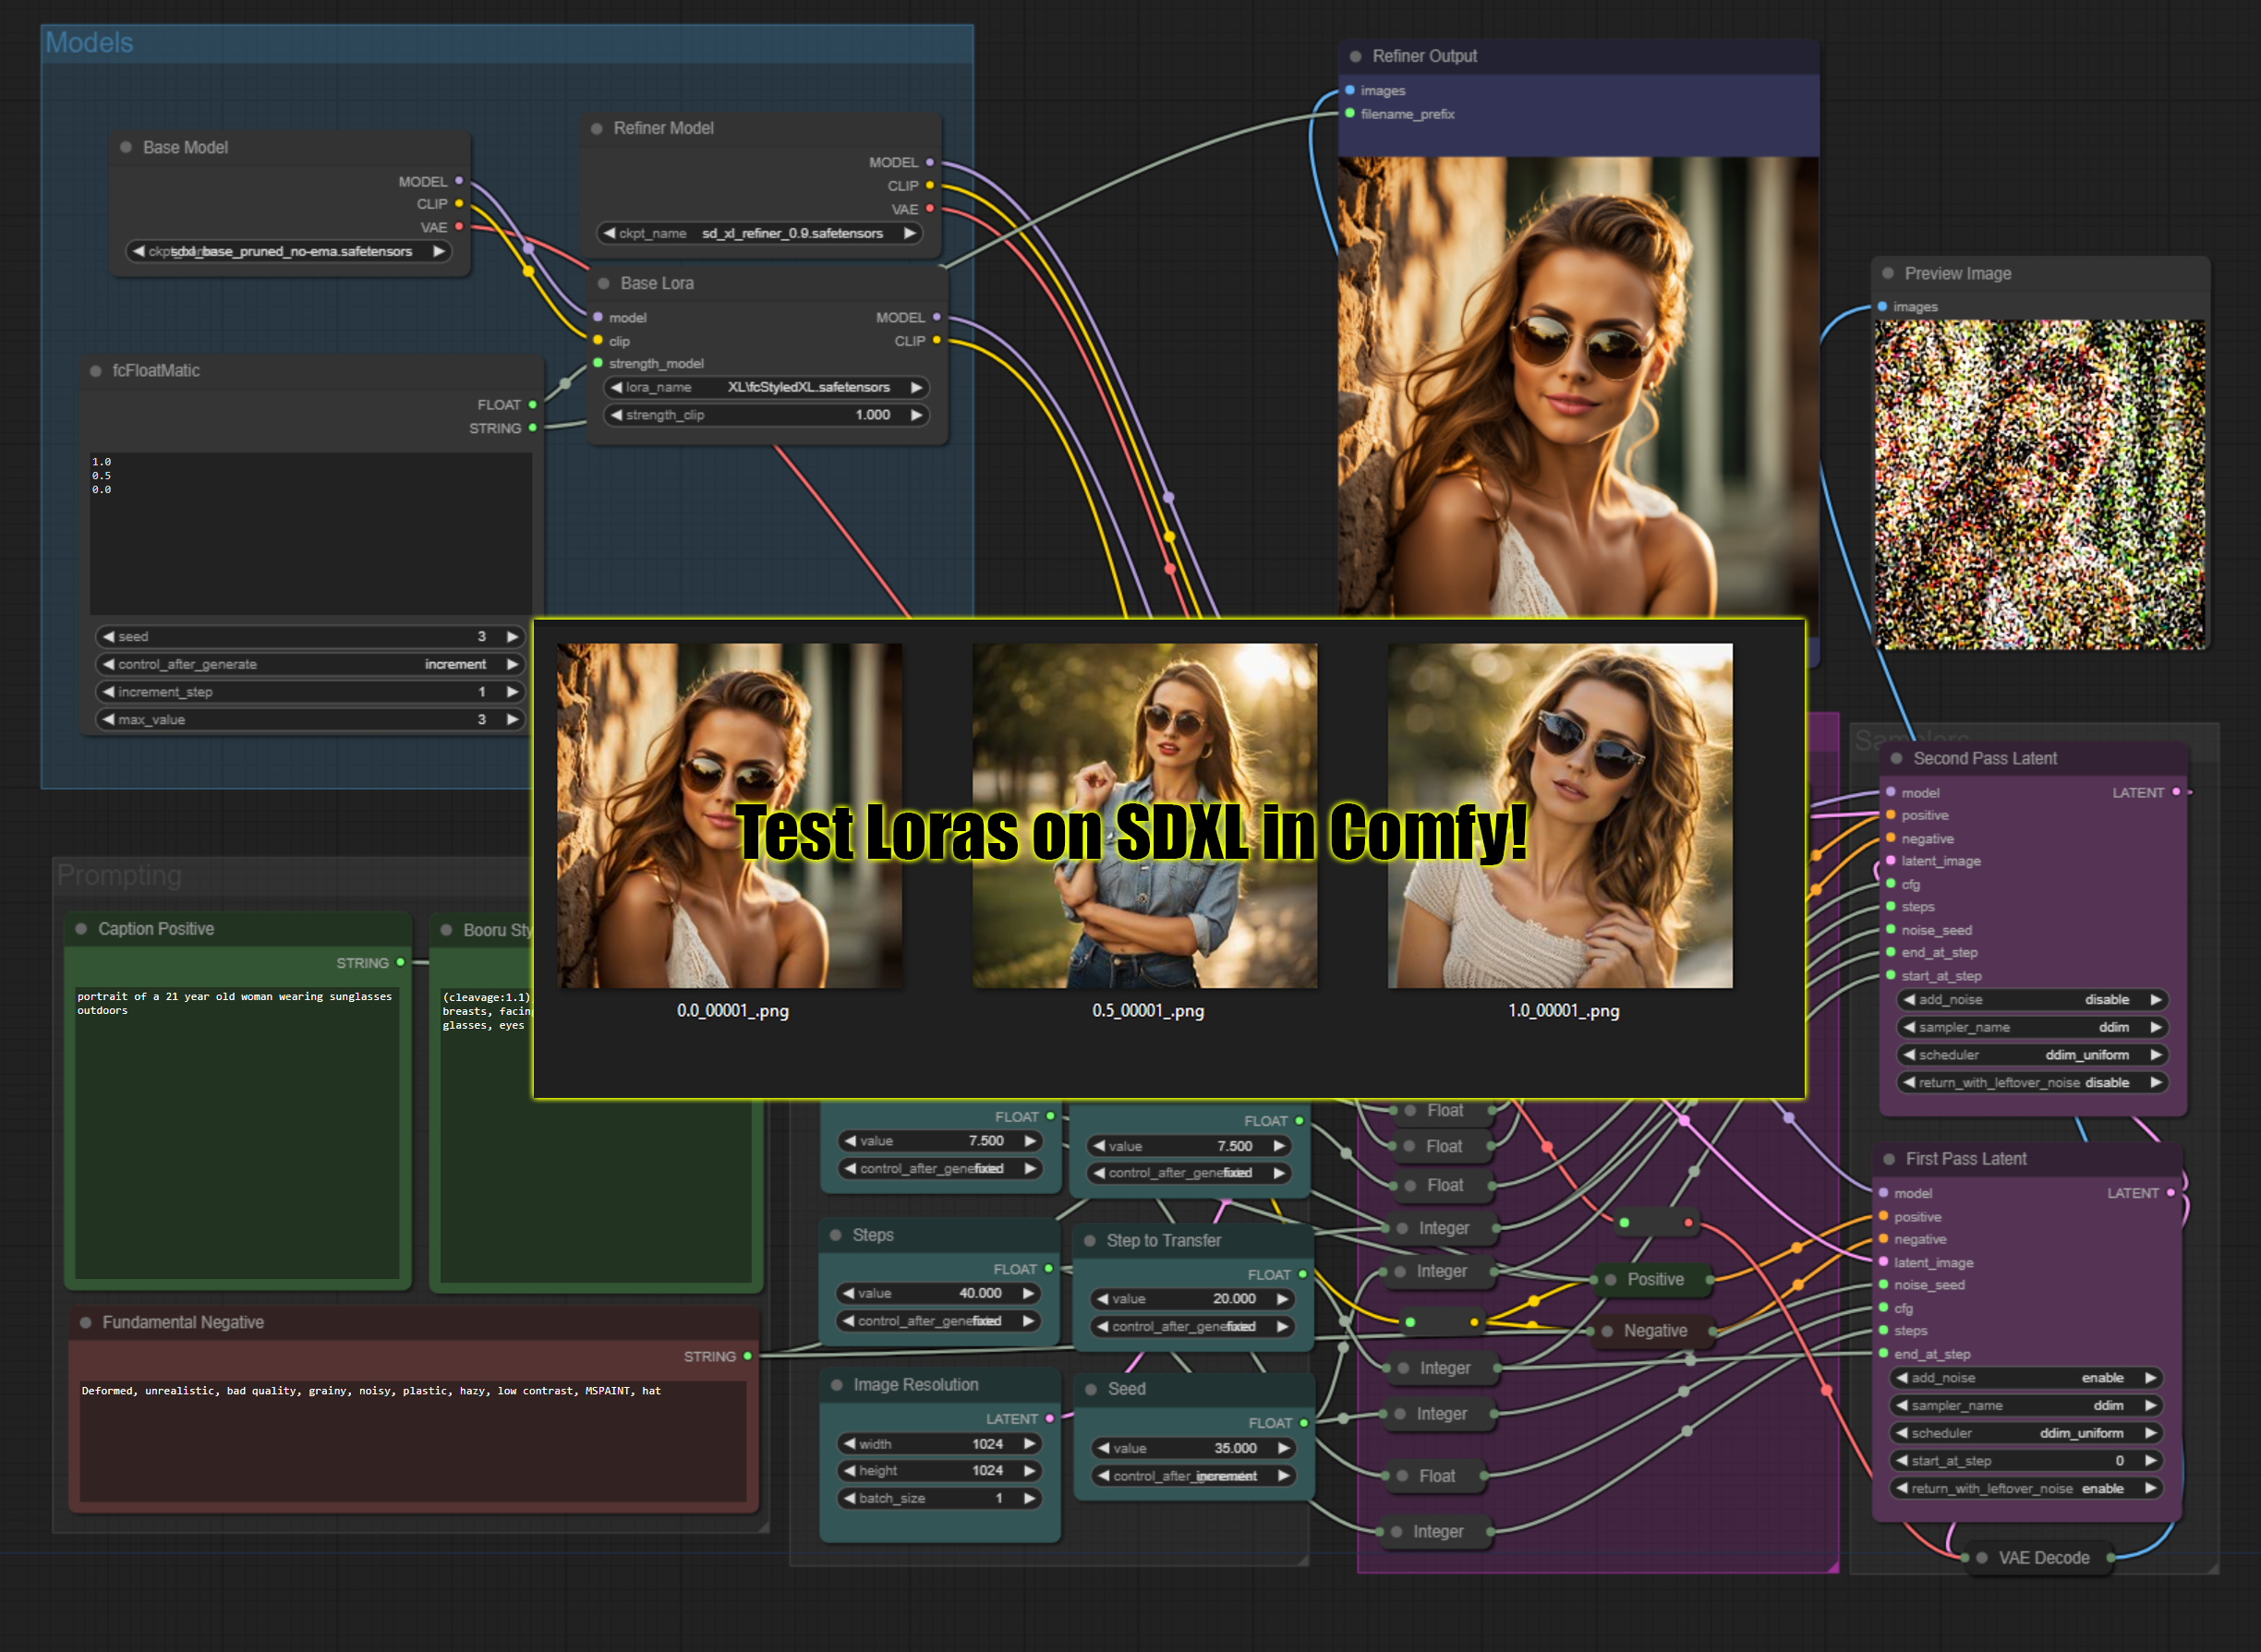Collapse the Preview Image node
The width and height of the screenshot is (2261, 1652).
click(x=1888, y=273)
